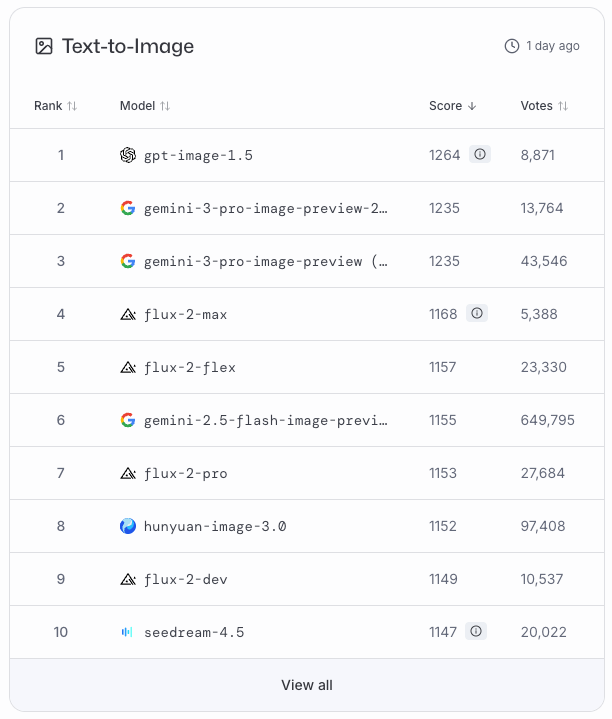Click the clock icon beside 1 day ago
The image size is (612, 719).
point(512,46)
